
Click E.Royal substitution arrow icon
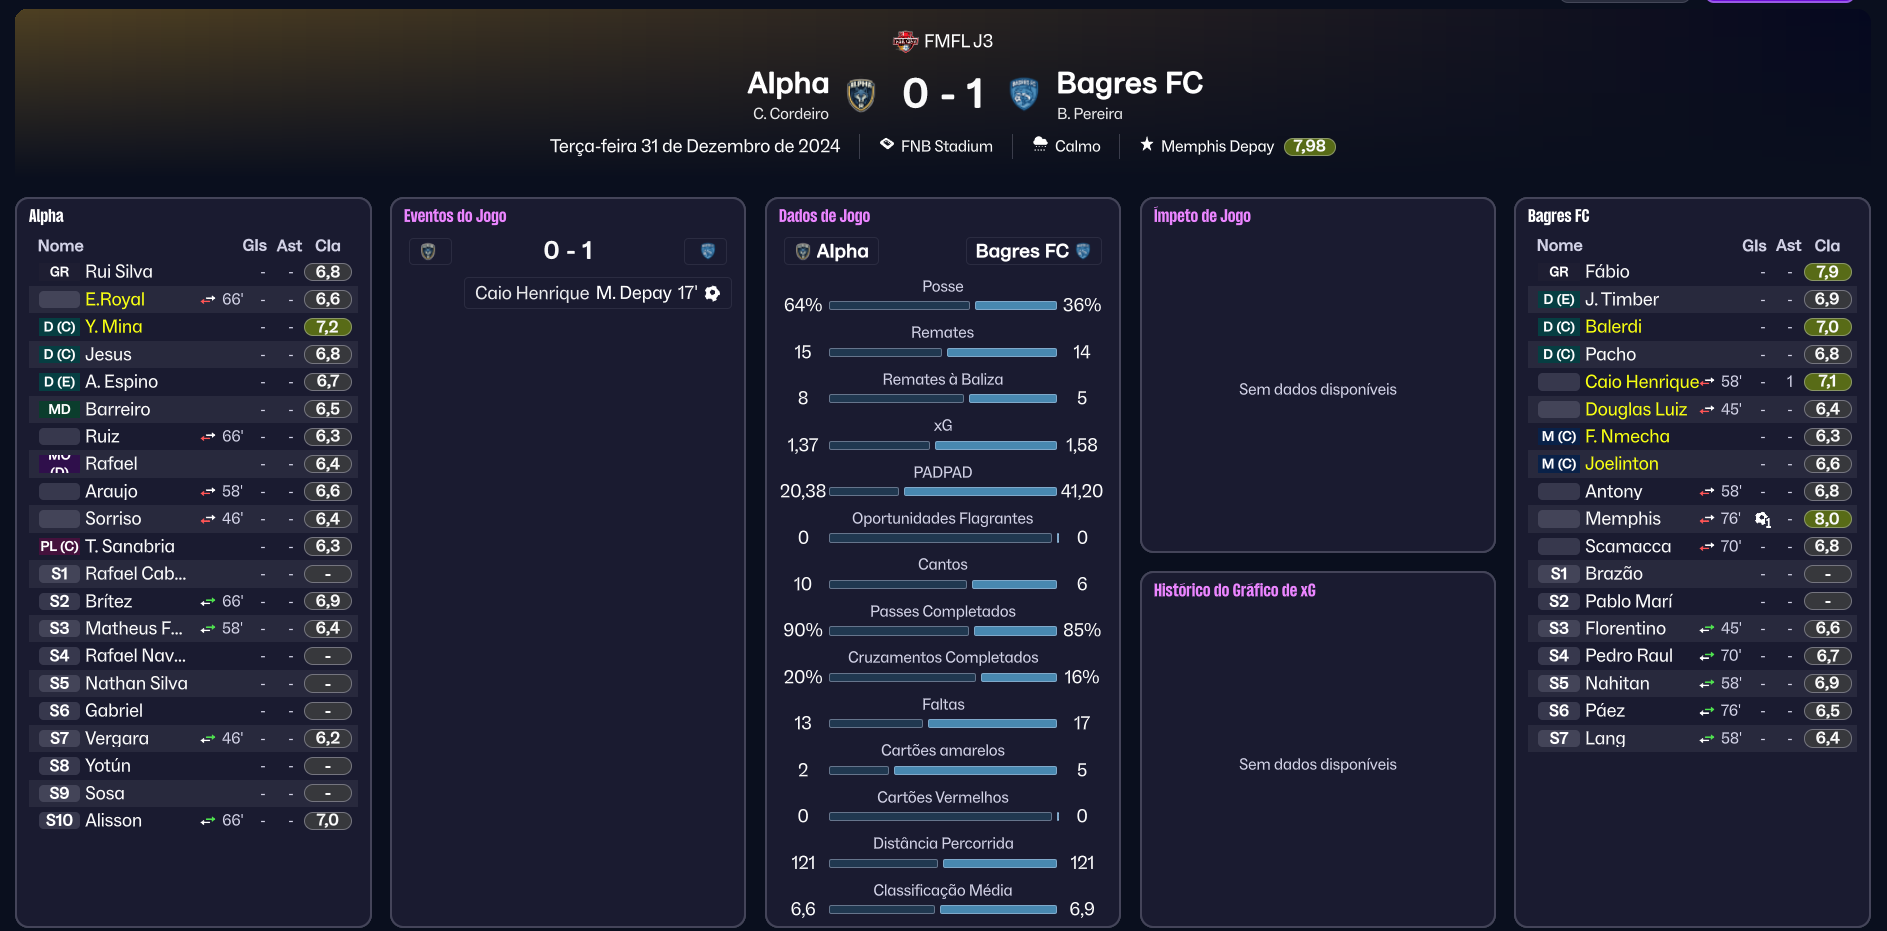coord(208,299)
